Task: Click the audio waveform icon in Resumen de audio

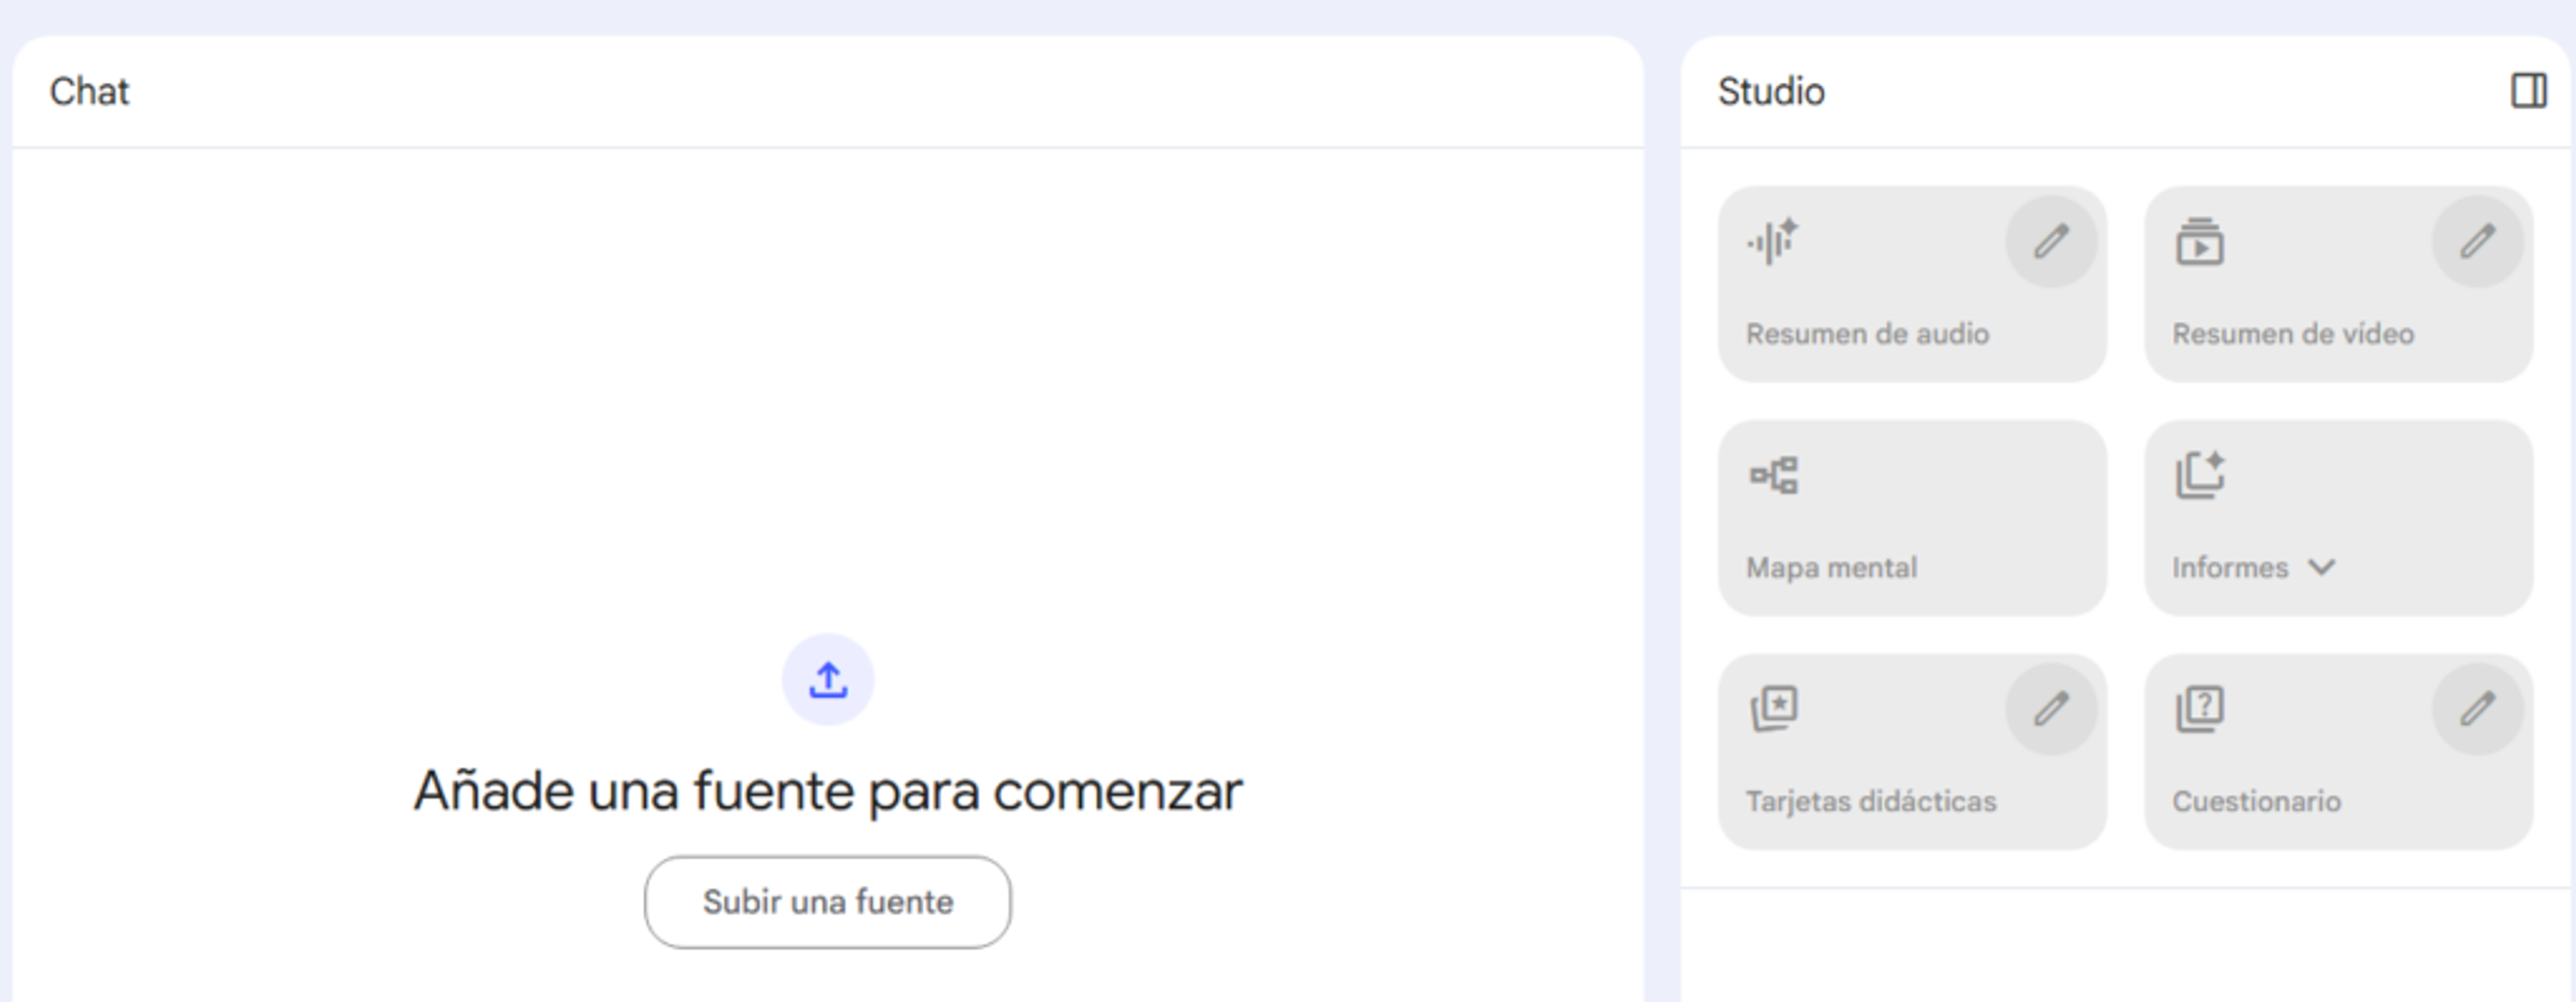Action: pyautogui.click(x=1773, y=242)
